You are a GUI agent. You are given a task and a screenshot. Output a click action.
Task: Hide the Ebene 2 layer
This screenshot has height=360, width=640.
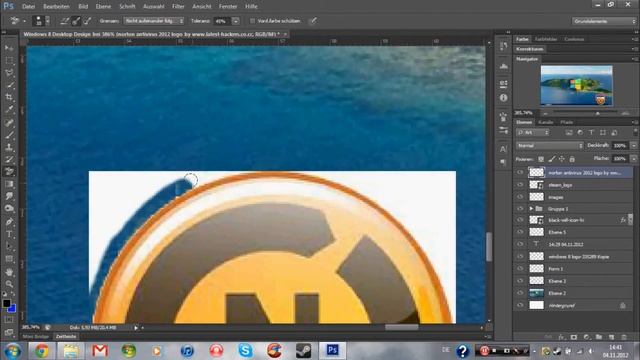520,293
